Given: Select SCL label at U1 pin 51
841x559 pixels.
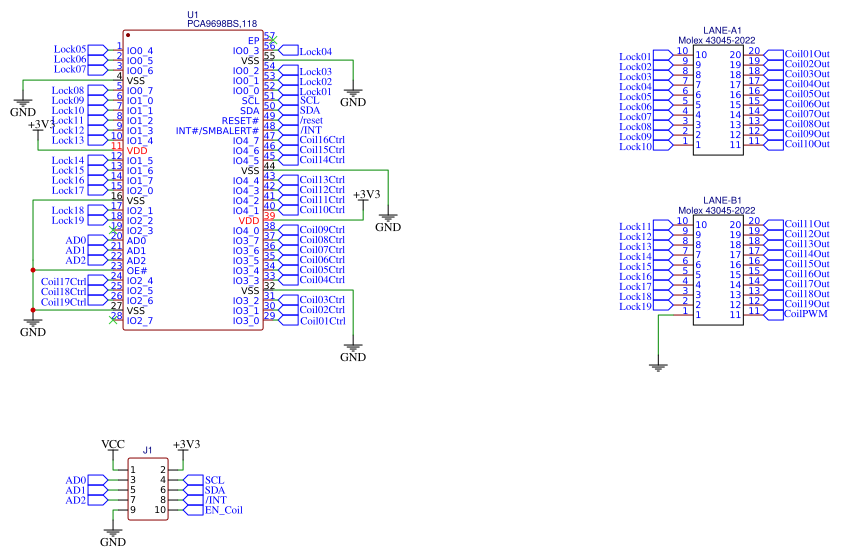Looking at the screenshot, I should 309,100.
